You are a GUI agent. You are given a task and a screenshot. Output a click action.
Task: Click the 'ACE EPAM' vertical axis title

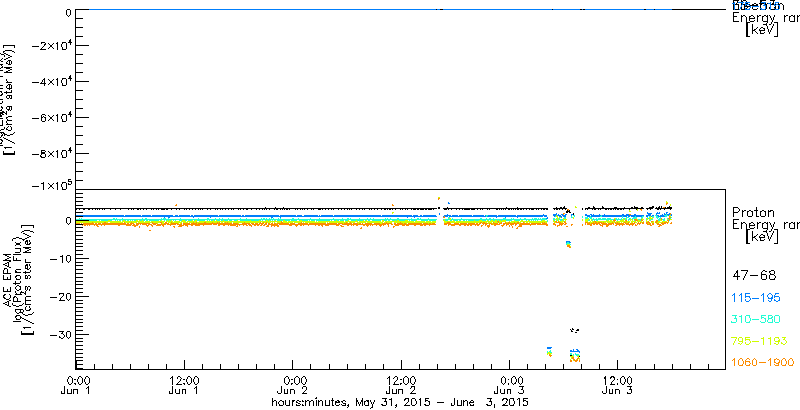pyautogui.click(x=9, y=278)
